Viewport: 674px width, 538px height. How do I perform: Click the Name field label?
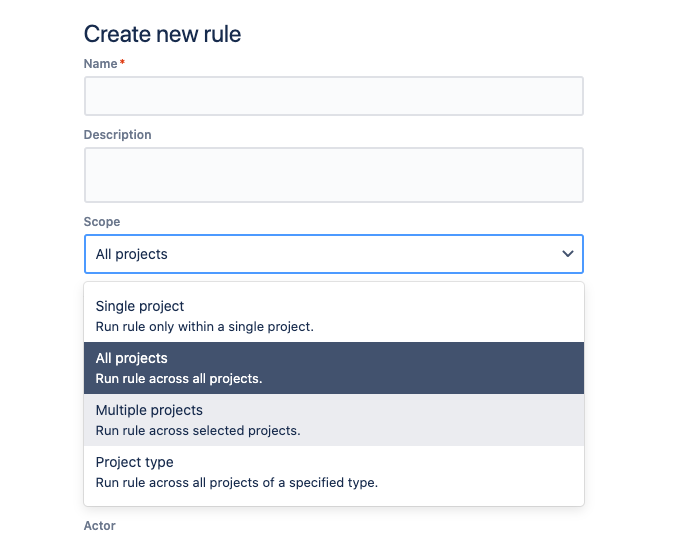pyautogui.click(x=100, y=64)
